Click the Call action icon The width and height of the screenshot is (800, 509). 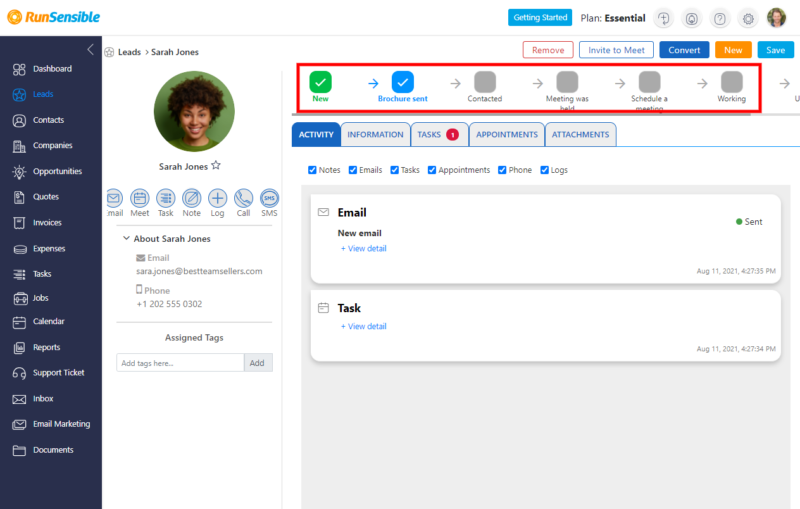click(x=243, y=198)
